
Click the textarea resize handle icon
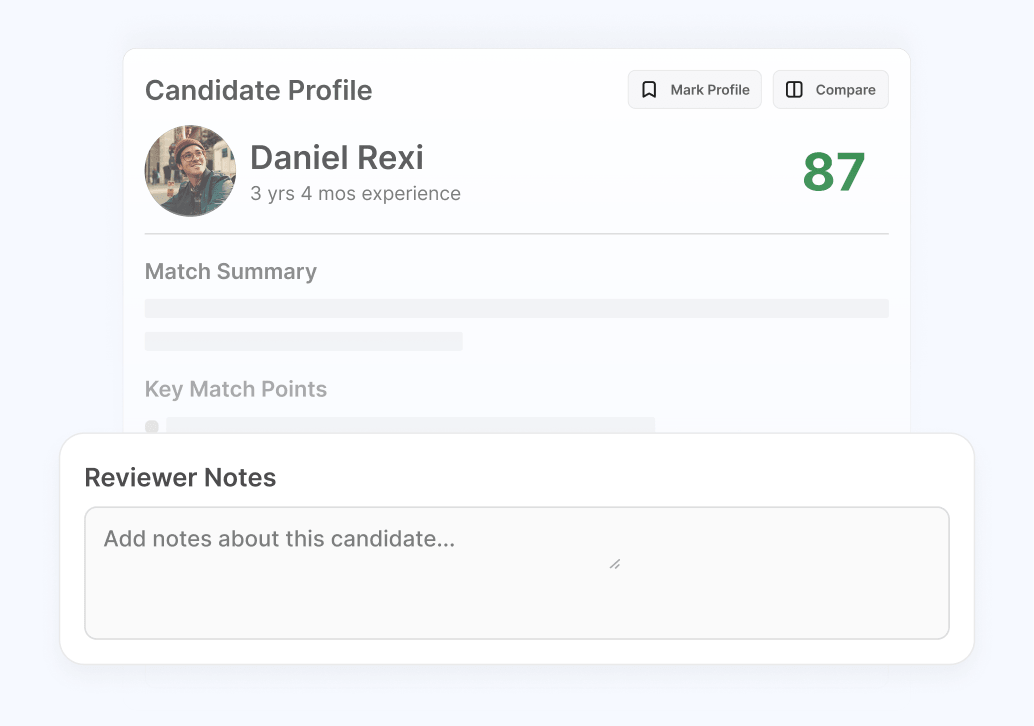click(x=615, y=564)
